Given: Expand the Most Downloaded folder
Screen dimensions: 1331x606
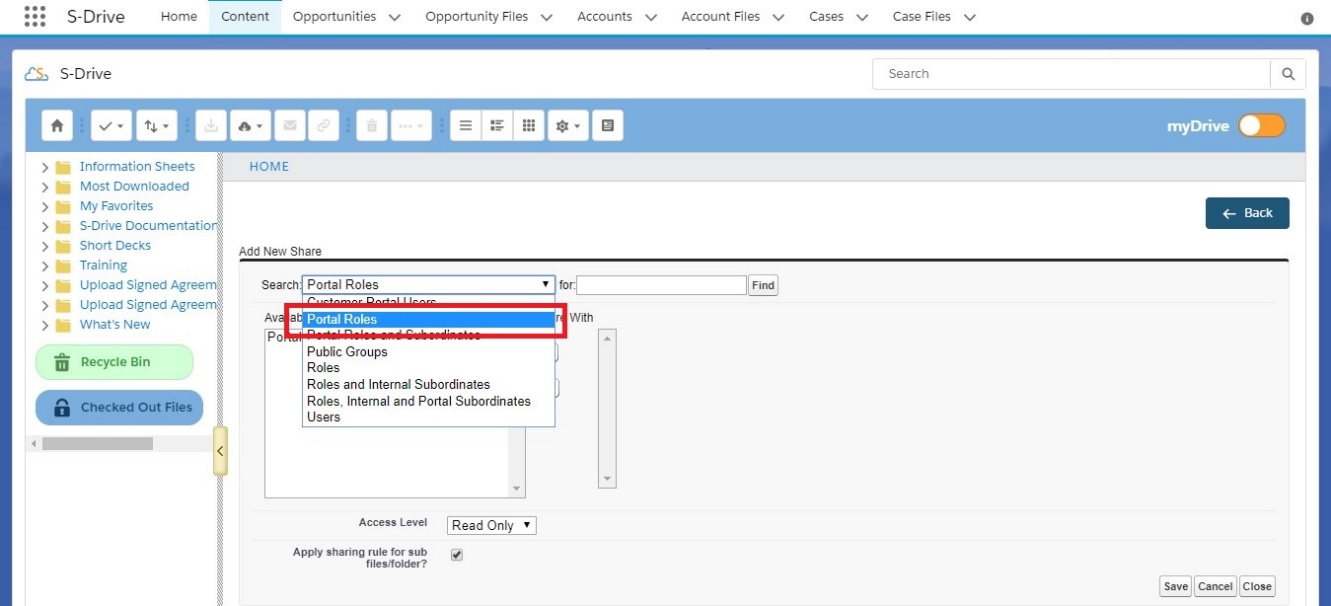Looking at the screenshot, I should pos(45,187).
